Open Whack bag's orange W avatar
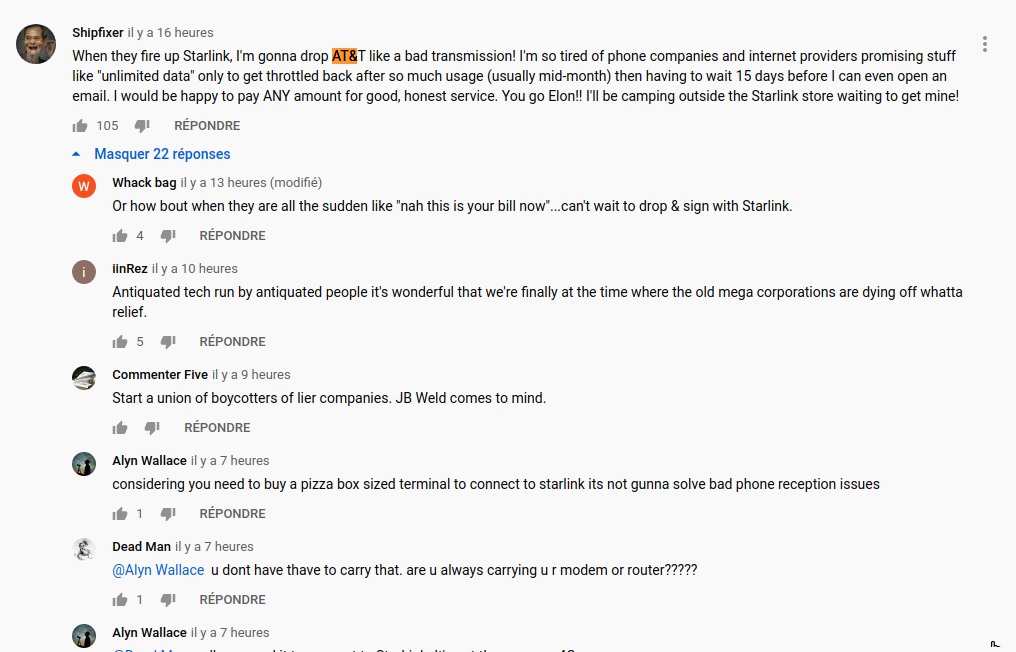The height and width of the screenshot is (652, 1016). (x=84, y=186)
